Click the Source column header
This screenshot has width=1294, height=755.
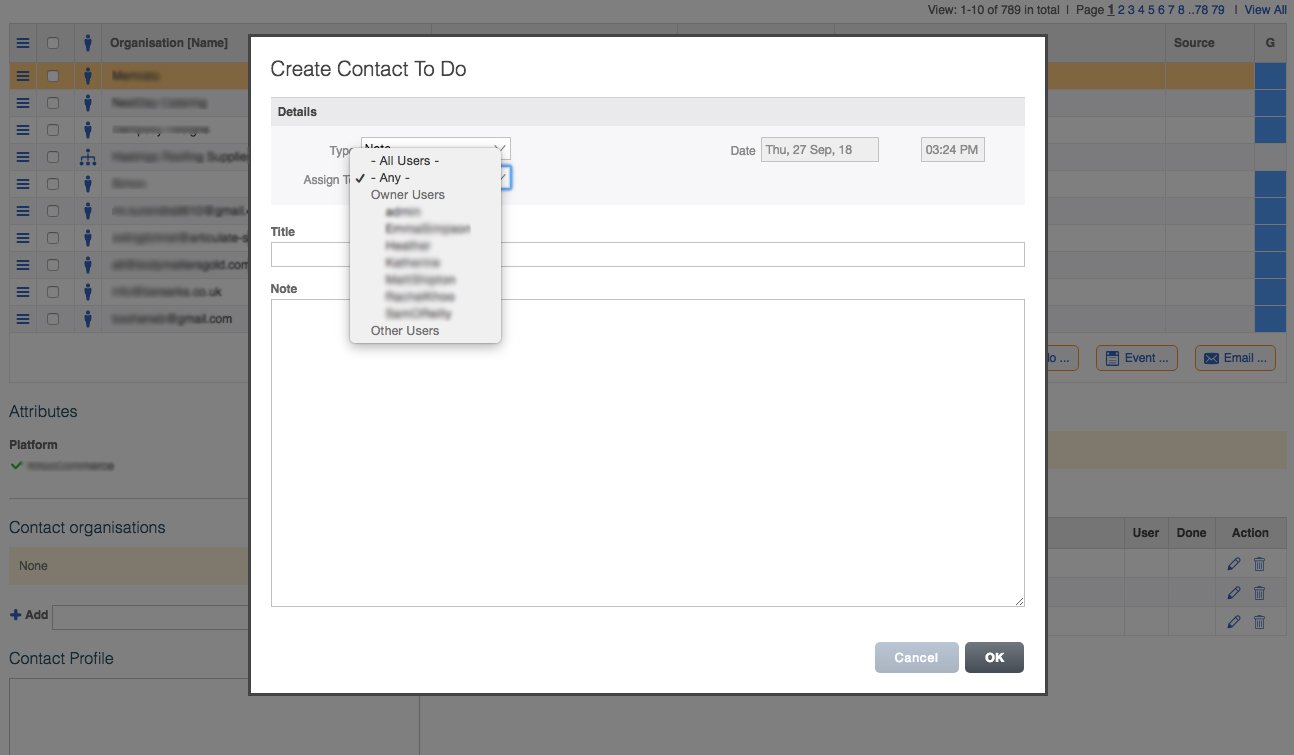tap(1194, 43)
